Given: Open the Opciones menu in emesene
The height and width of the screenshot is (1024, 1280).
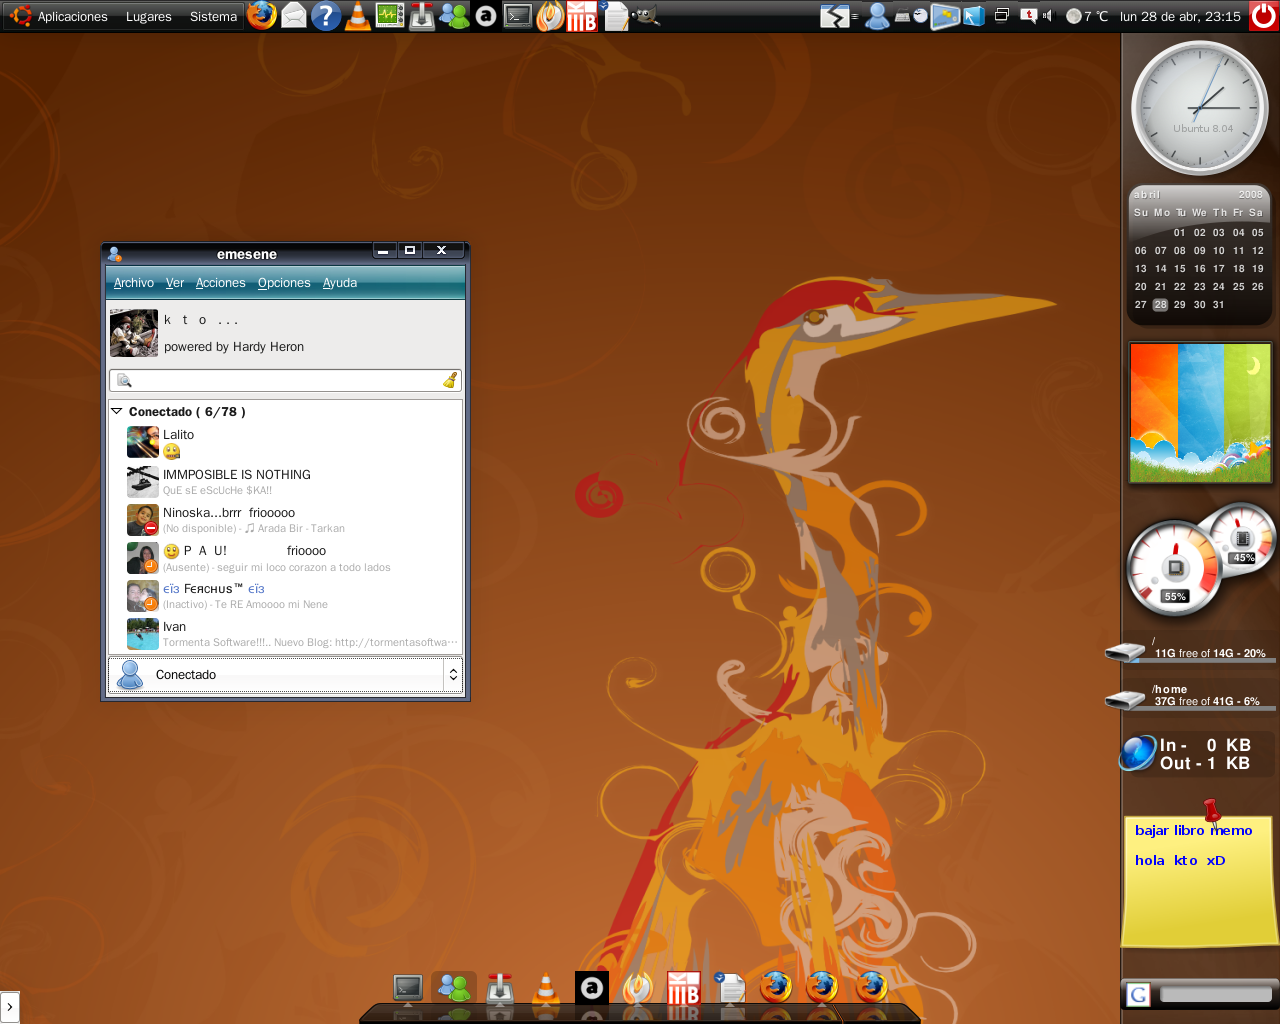Looking at the screenshot, I should pos(284,283).
